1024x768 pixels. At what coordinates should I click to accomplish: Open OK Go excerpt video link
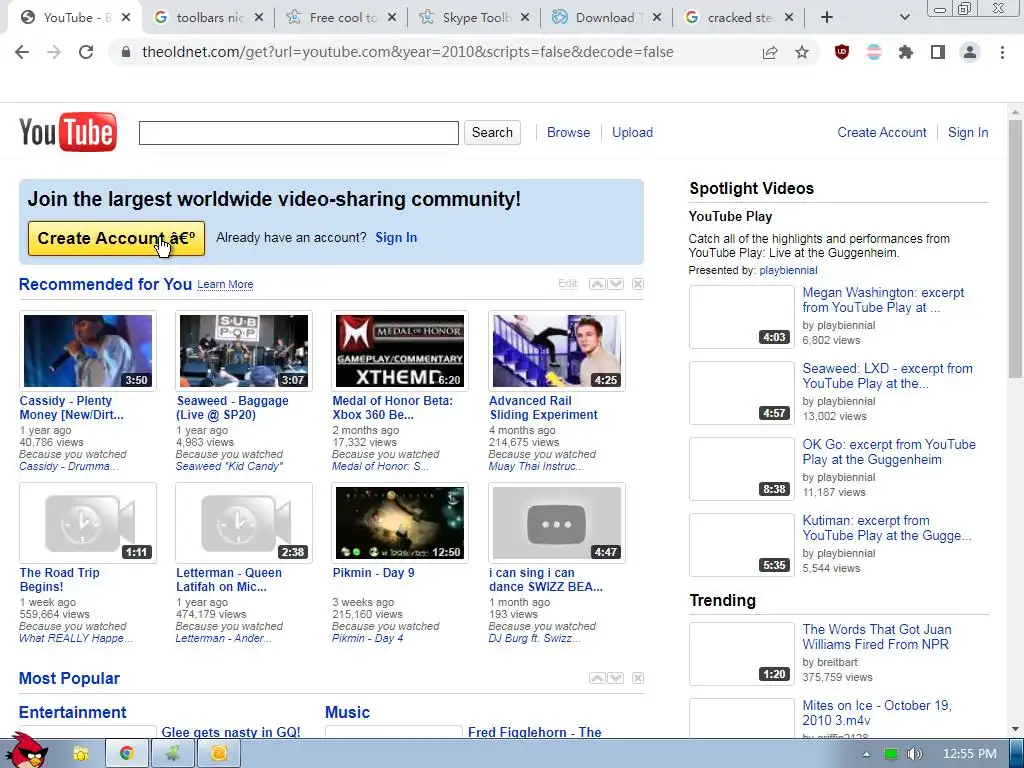[889, 452]
